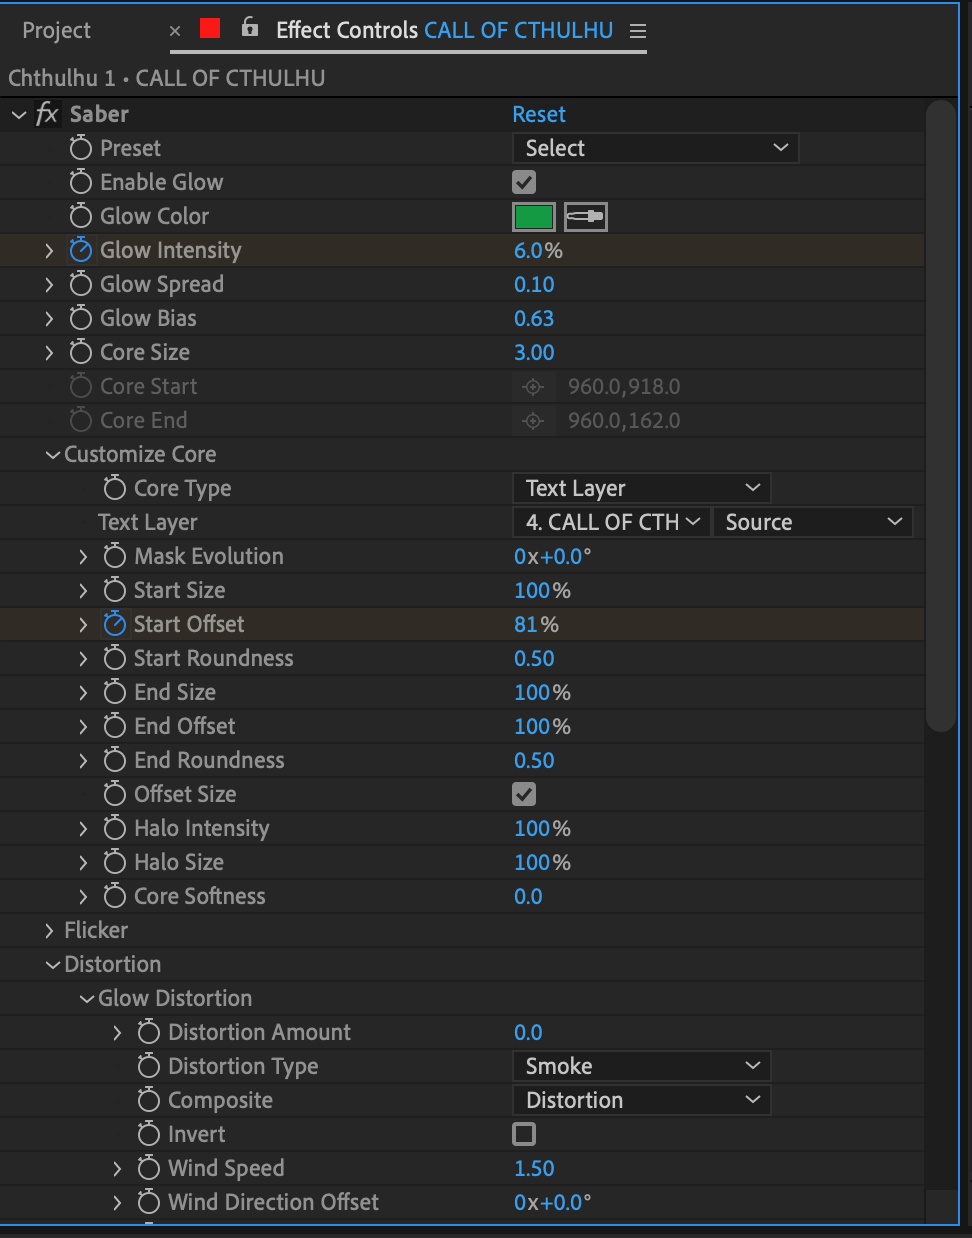Toggle stopwatch for Distortion Amount
Image resolution: width=972 pixels, height=1238 pixels.
pos(149,1032)
